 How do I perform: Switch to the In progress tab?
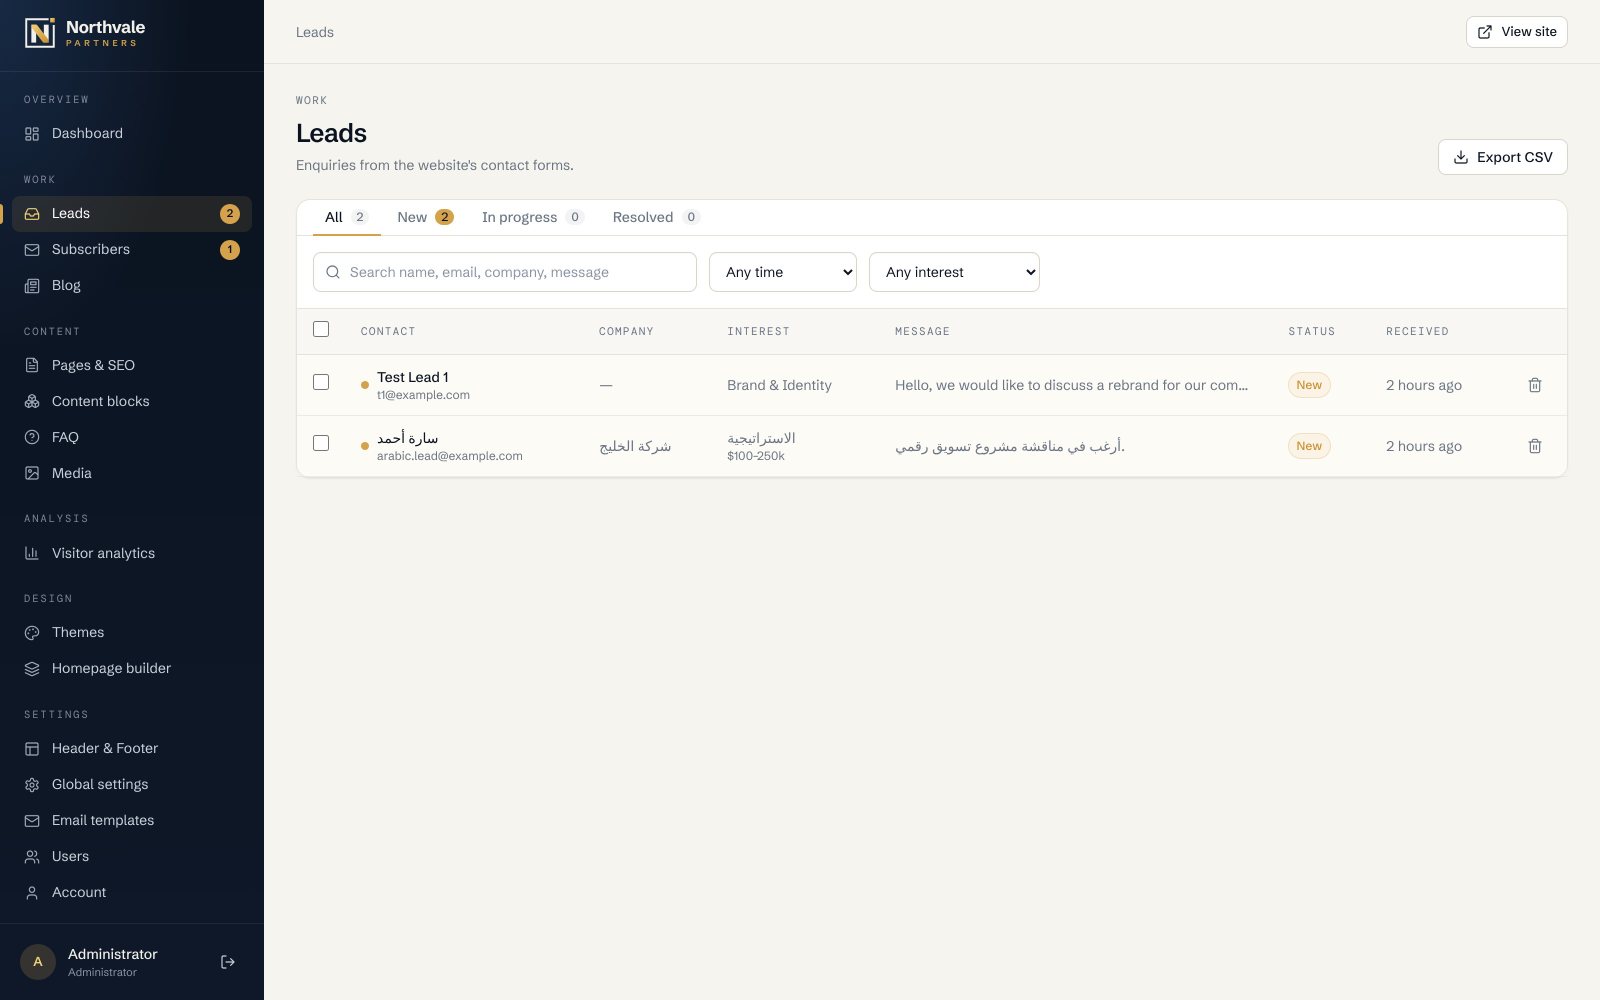532,217
